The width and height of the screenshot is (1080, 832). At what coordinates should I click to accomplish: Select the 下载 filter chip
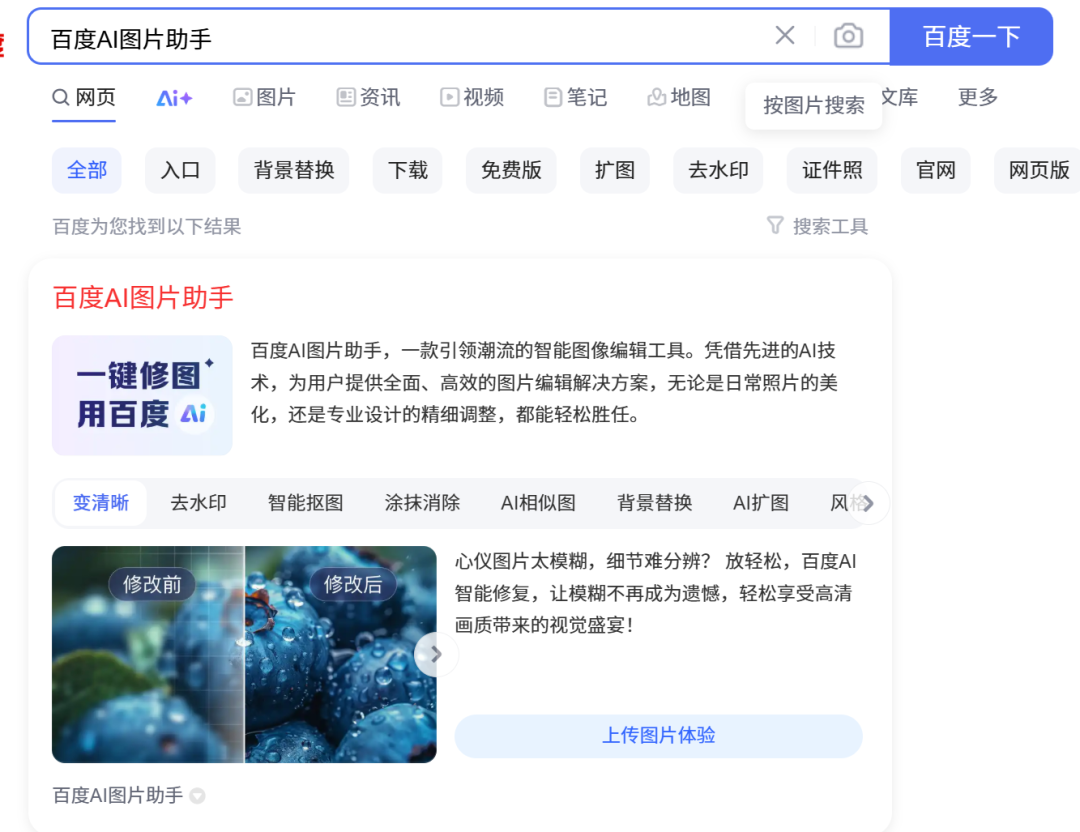pyautogui.click(x=408, y=170)
